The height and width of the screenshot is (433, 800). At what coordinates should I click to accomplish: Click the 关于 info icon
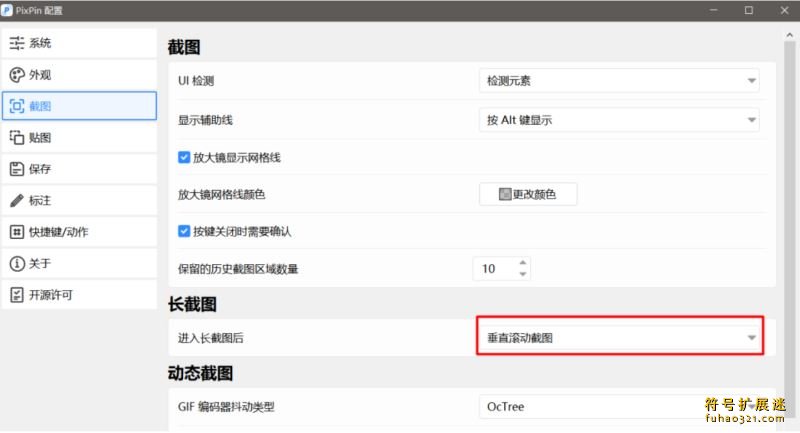tap(17, 263)
